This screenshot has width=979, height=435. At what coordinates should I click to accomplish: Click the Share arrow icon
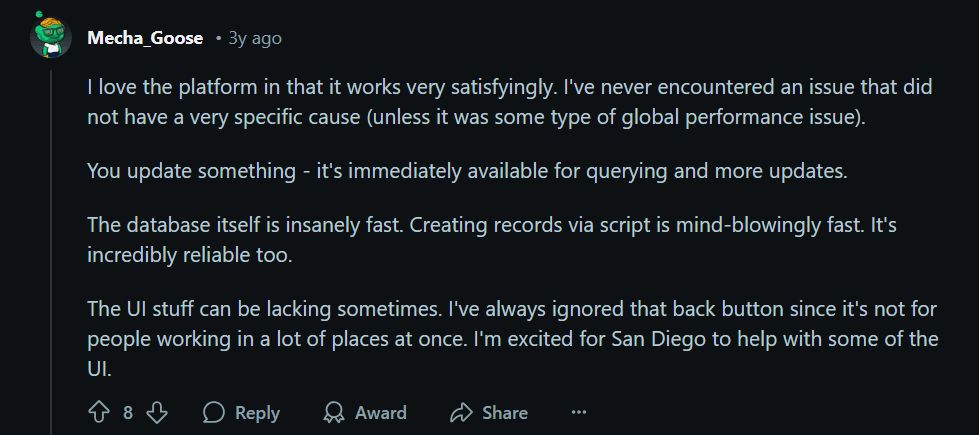(x=461, y=412)
